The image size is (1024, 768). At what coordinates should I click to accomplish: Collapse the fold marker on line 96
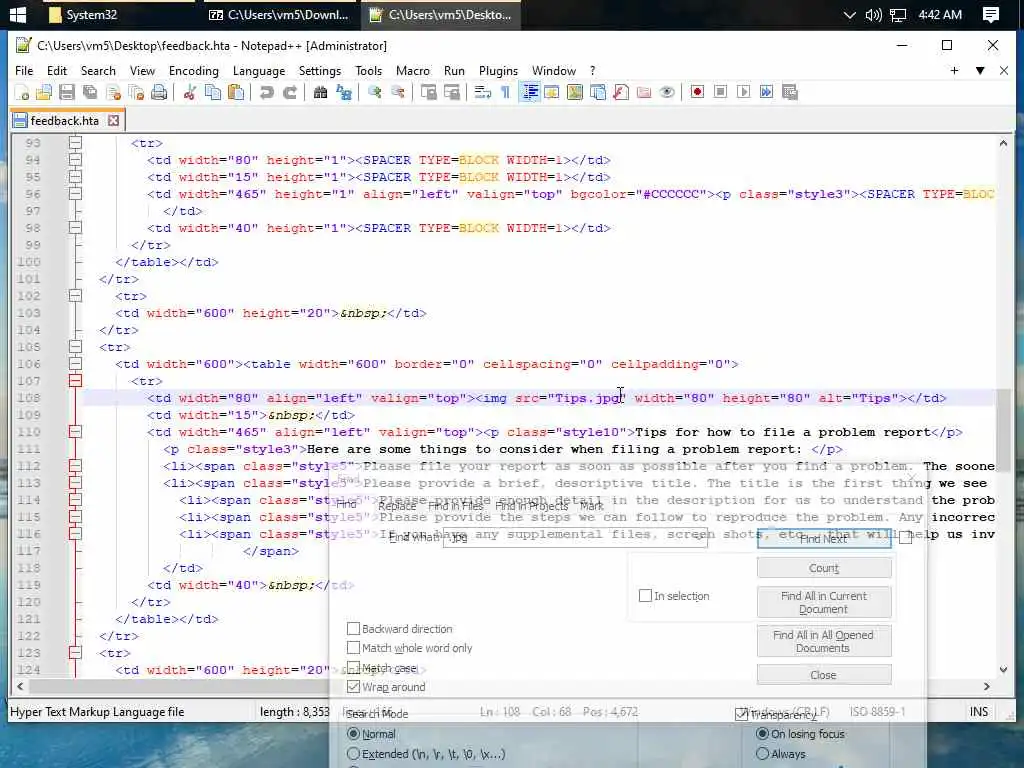click(x=75, y=194)
